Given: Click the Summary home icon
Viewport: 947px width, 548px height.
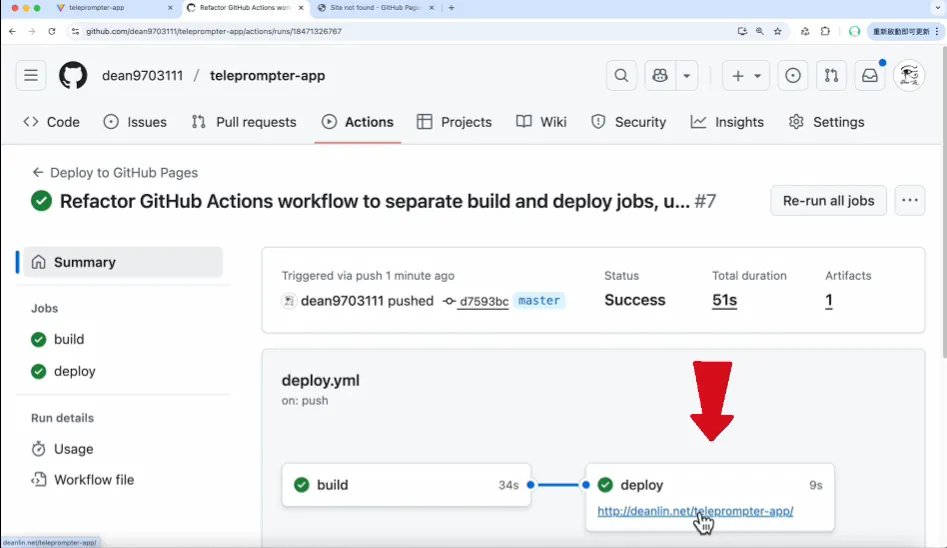Looking at the screenshot, I should pos(39,262).
